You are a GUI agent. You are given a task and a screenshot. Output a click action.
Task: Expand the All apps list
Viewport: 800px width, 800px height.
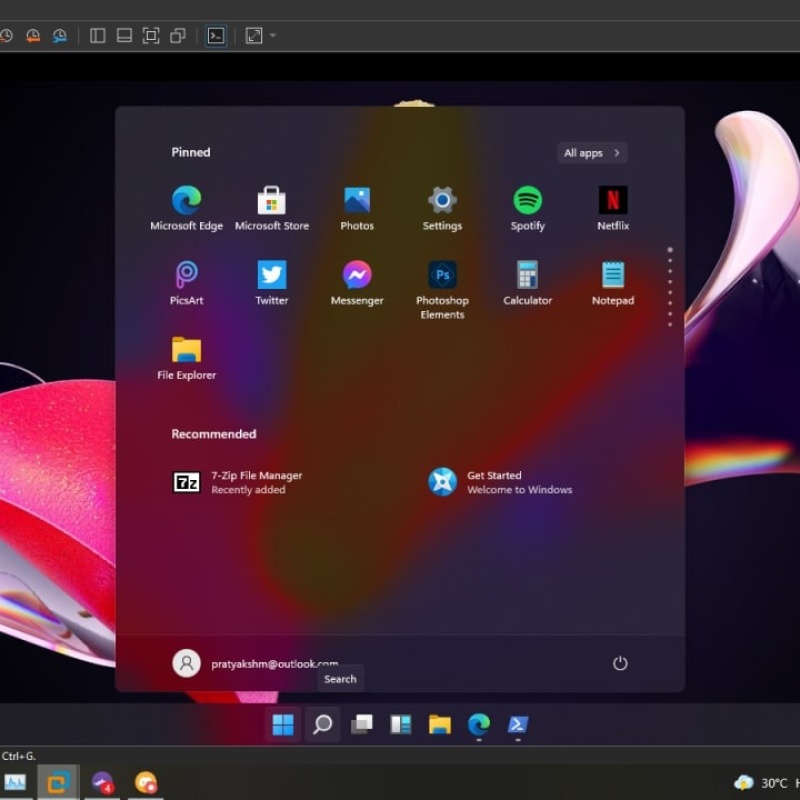pos(592,153)
